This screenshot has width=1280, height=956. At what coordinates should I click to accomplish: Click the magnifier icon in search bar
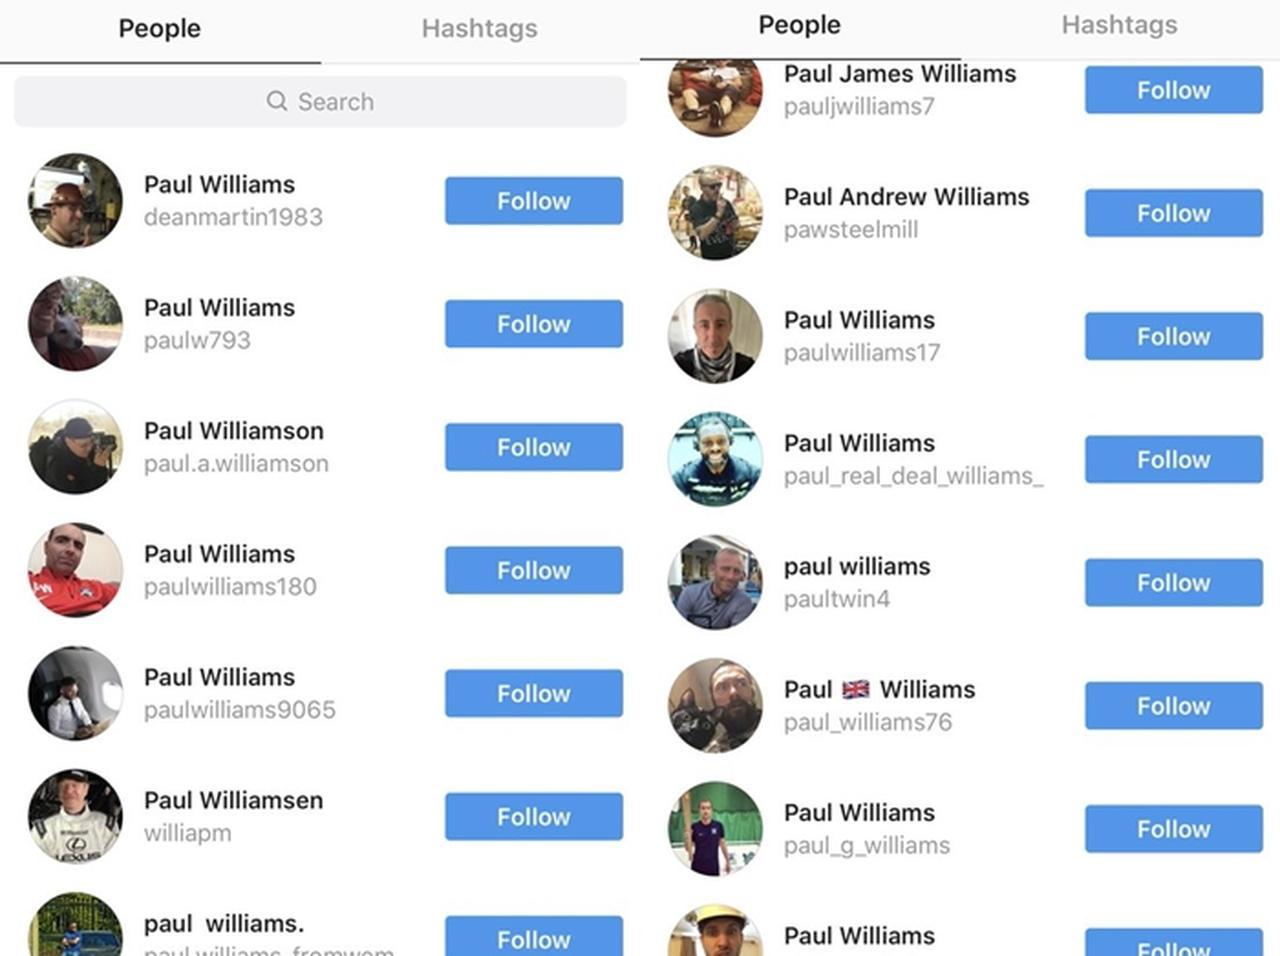coord(277,101)
